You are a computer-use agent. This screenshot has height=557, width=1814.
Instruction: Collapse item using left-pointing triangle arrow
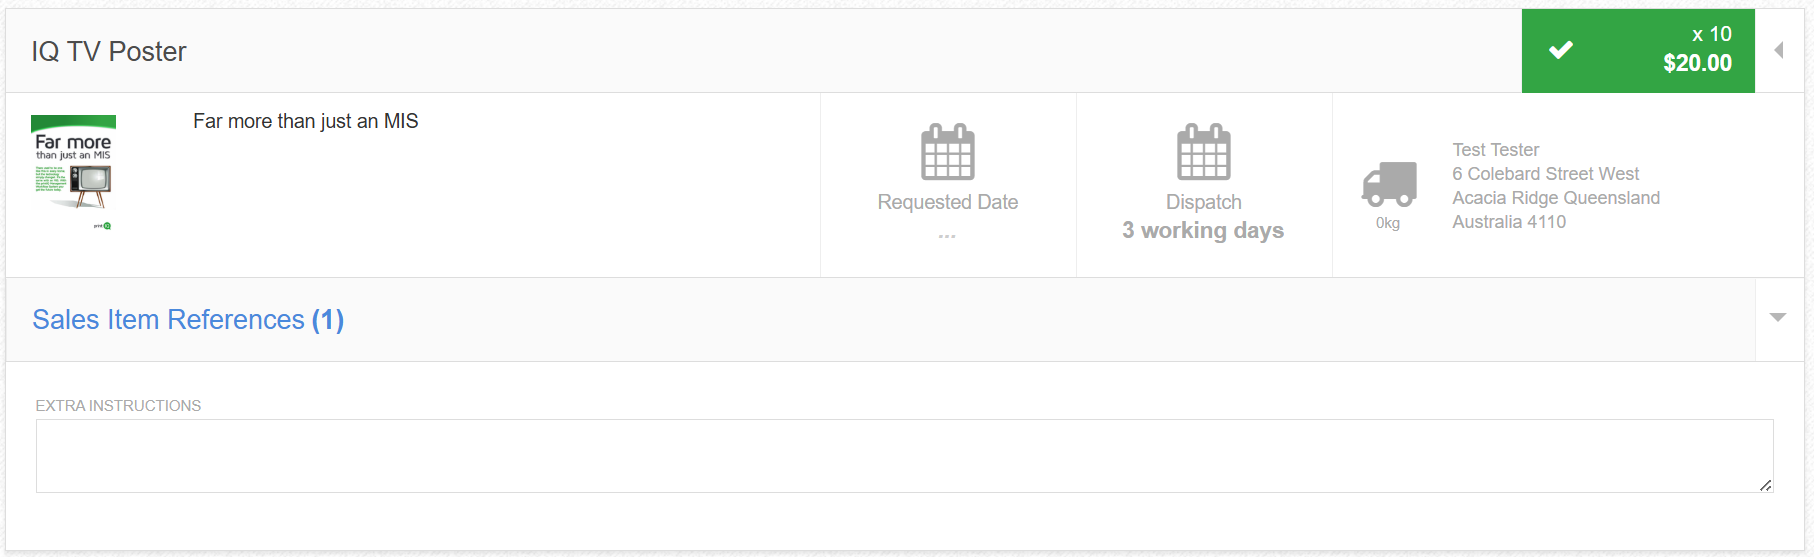point(1779,50)
